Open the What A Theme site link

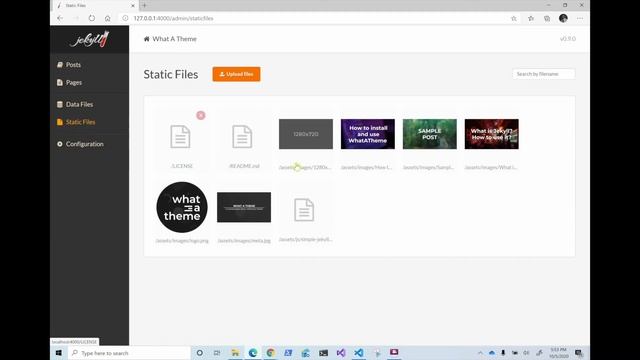174,39
